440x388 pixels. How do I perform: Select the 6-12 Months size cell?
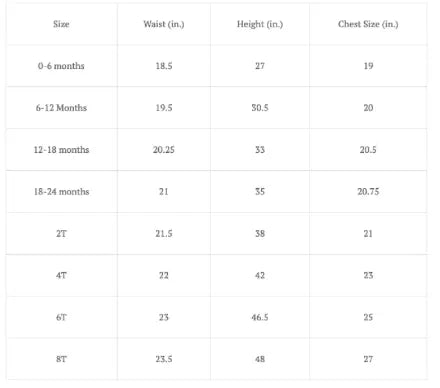click(61, 108)
